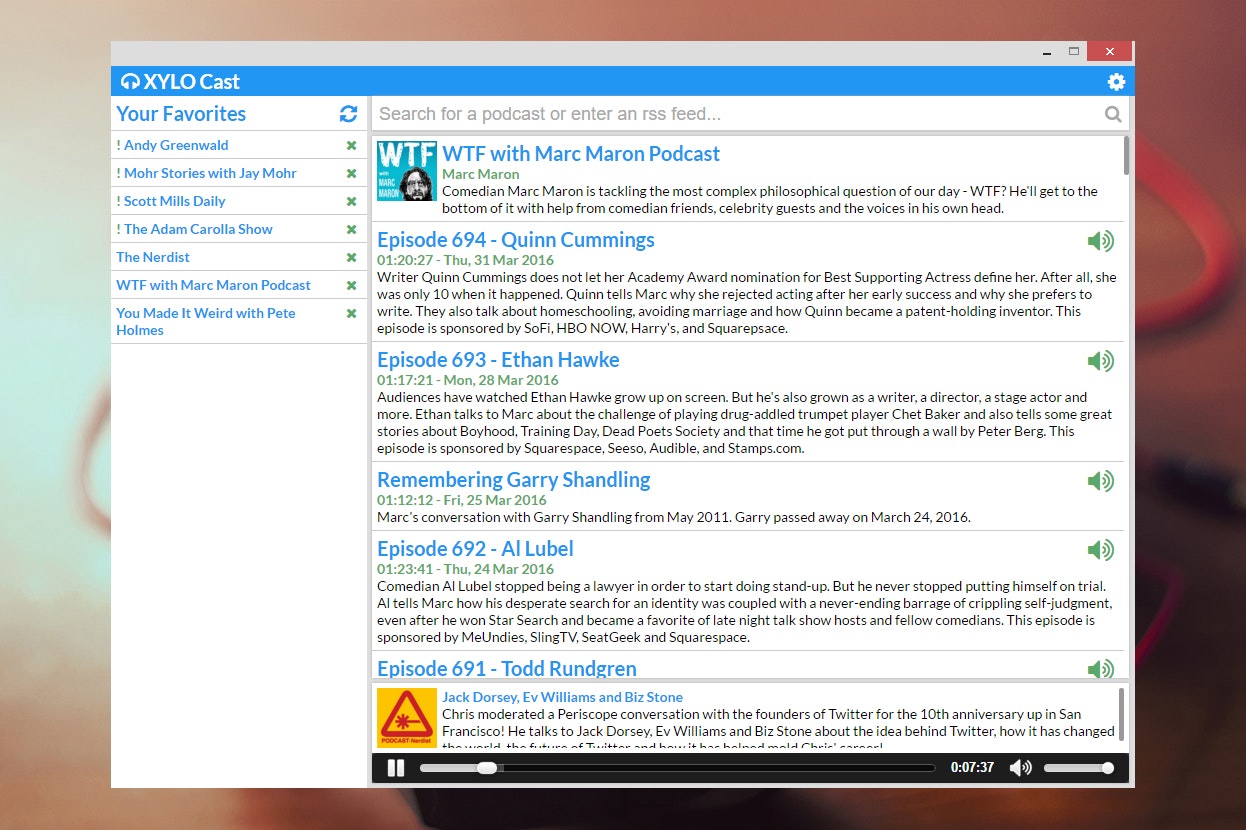Remove Andy Greenwald from favorites
Viewport: 1246px width, 830px height.
[x=351, y=145]
